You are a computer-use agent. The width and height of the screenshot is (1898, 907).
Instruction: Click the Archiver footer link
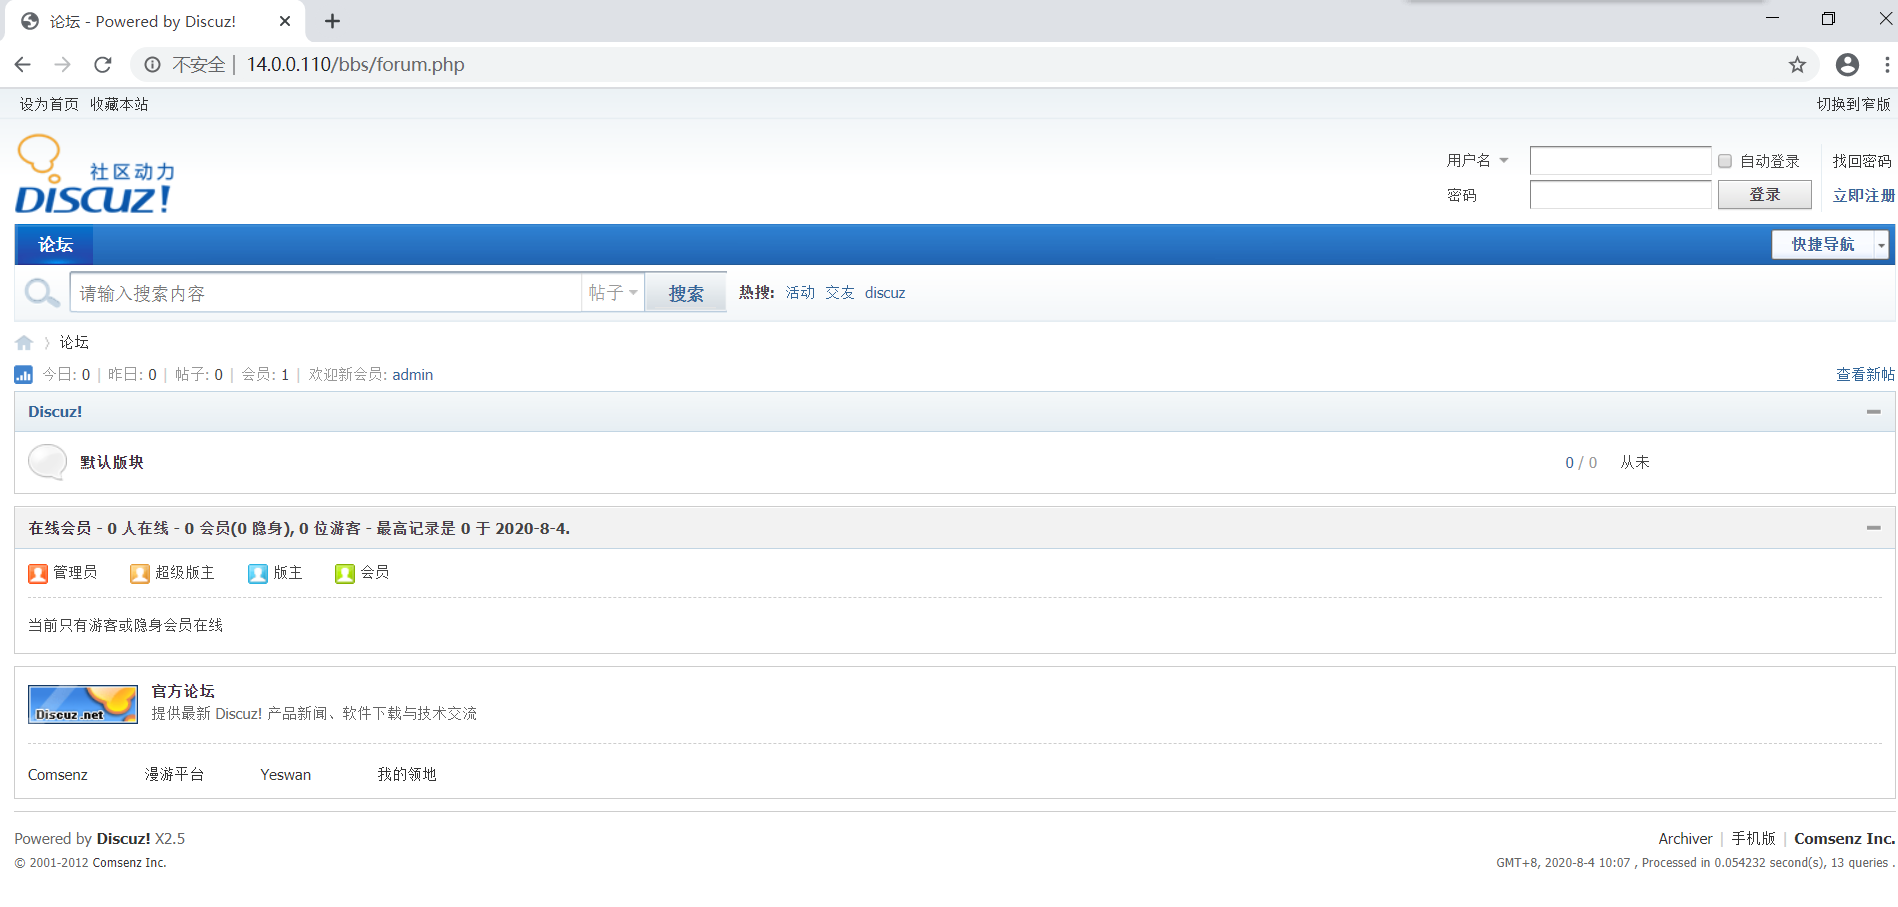pyautogui.click(x=1685, y=839)
